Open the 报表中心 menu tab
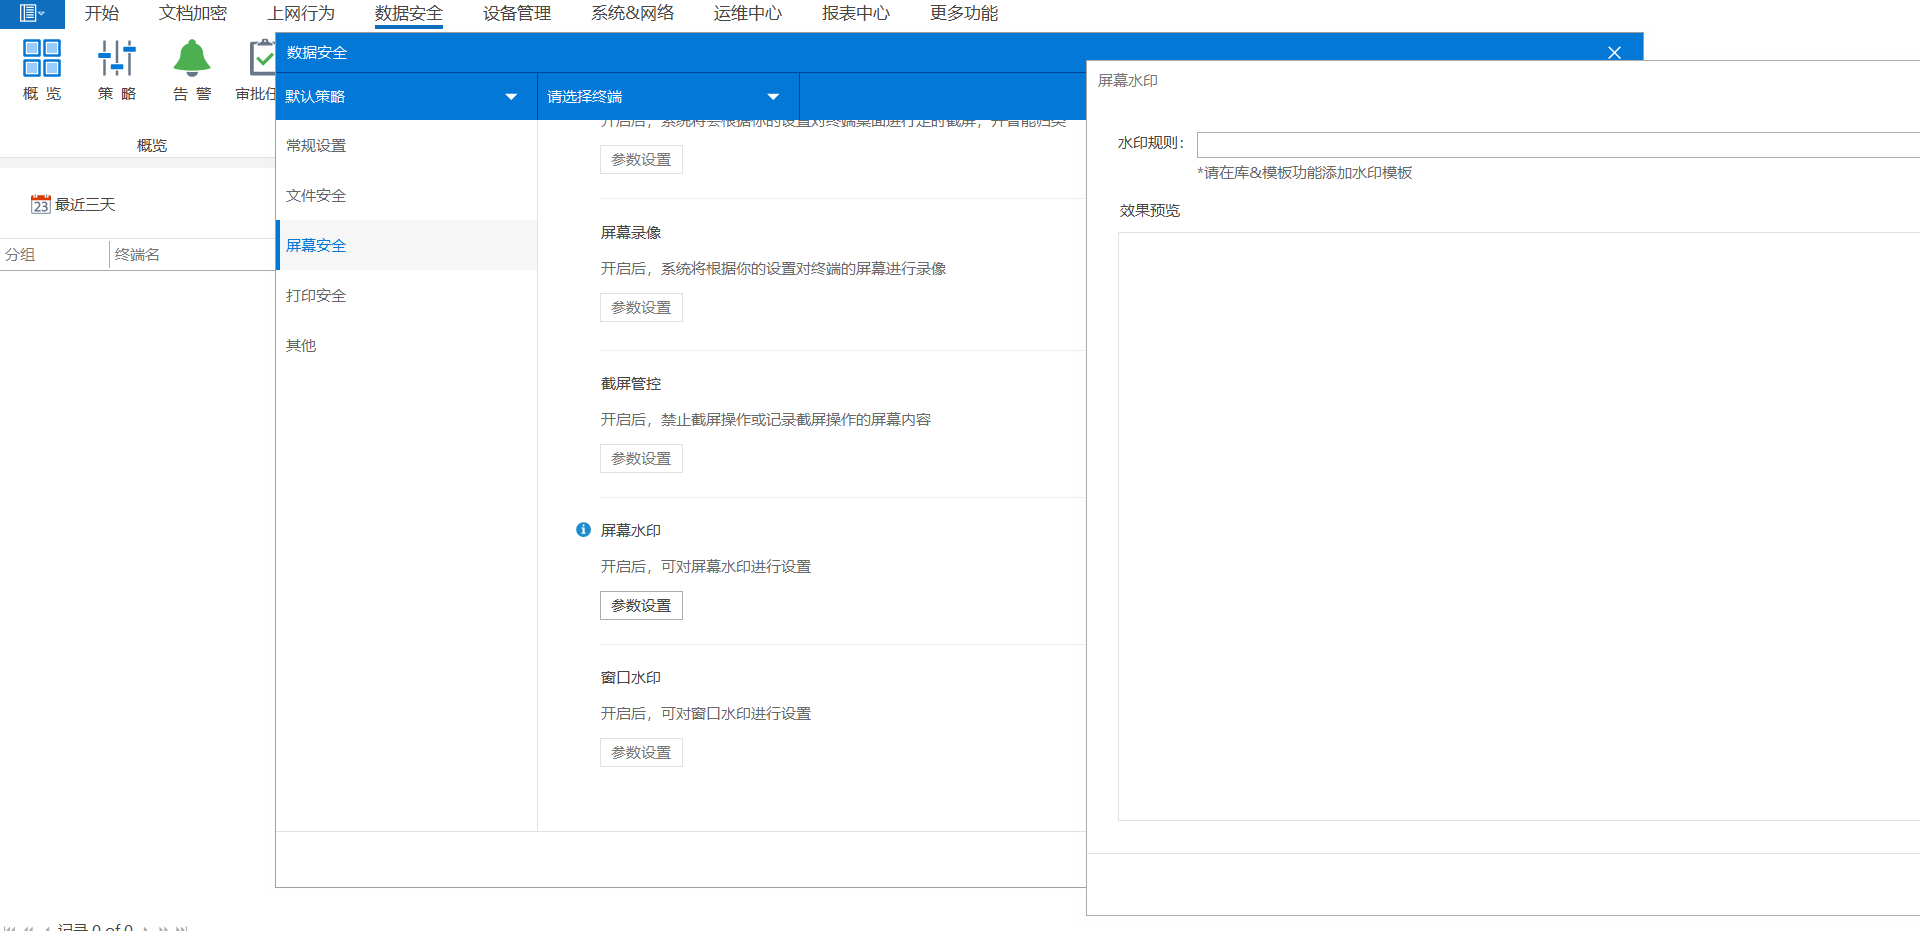1920x931 pixels. click(x=856, y=14)
